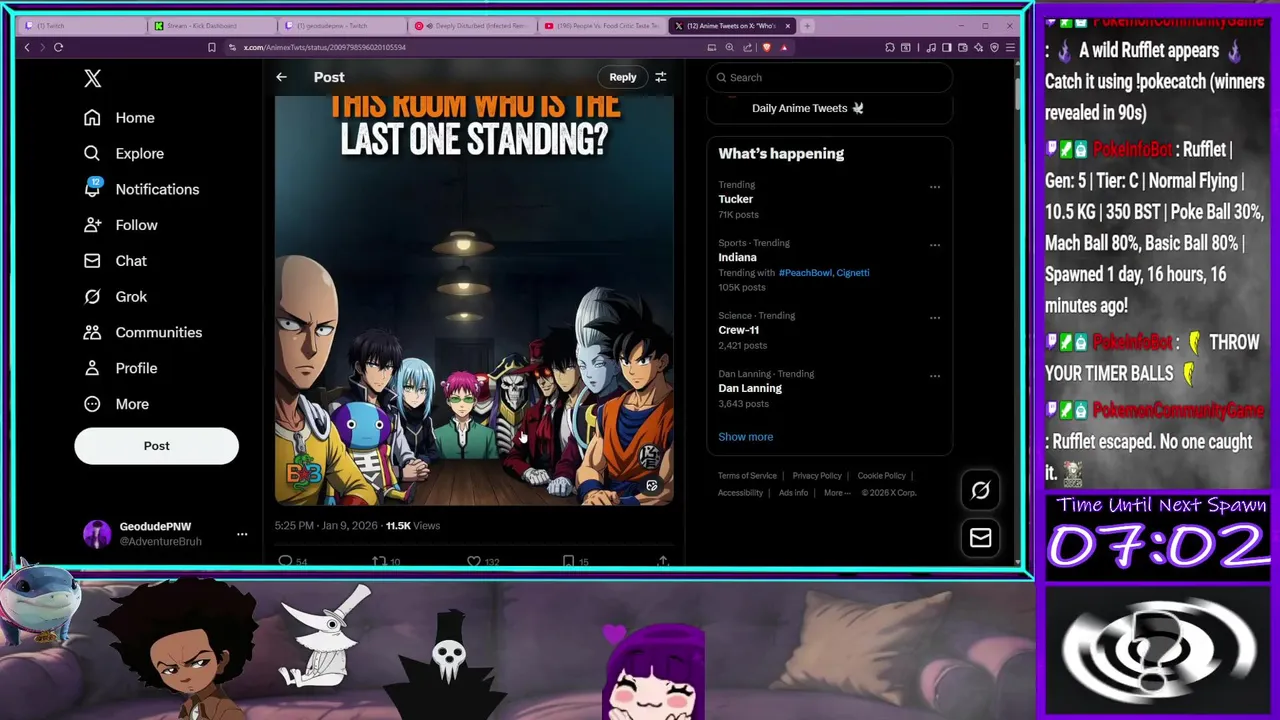Open options for the Crew-11 trend
This screenshot has width=1280, height=720.
[x=935, y=318]
